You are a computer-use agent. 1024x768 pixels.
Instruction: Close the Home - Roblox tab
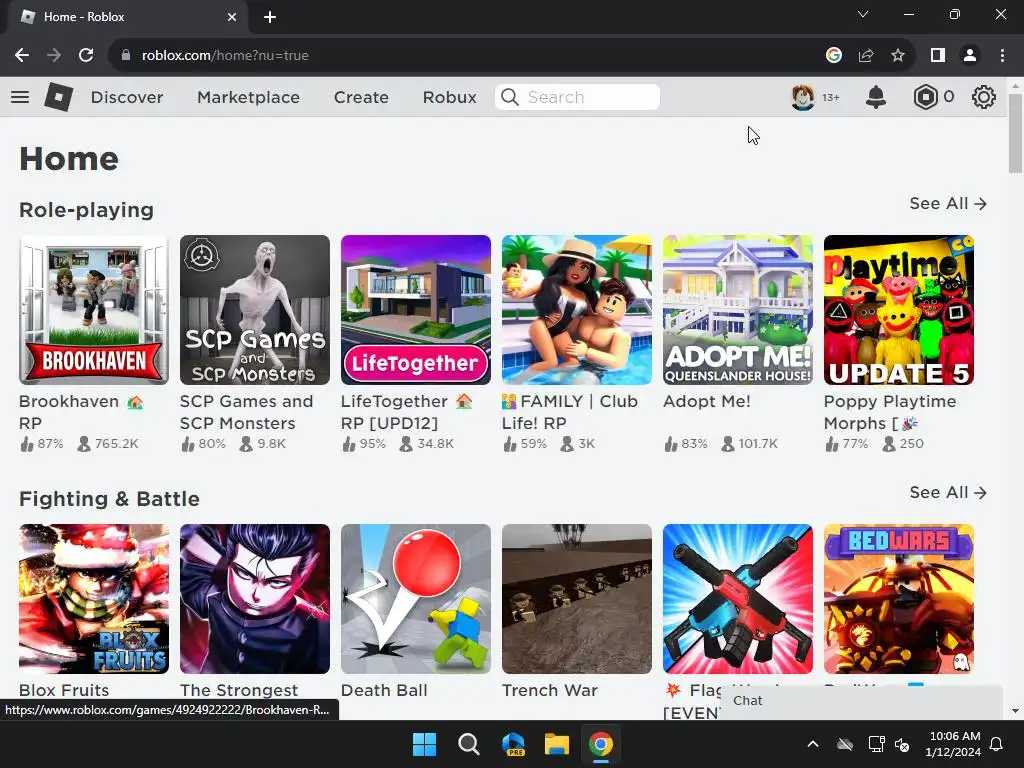click(x=232, y=17)
